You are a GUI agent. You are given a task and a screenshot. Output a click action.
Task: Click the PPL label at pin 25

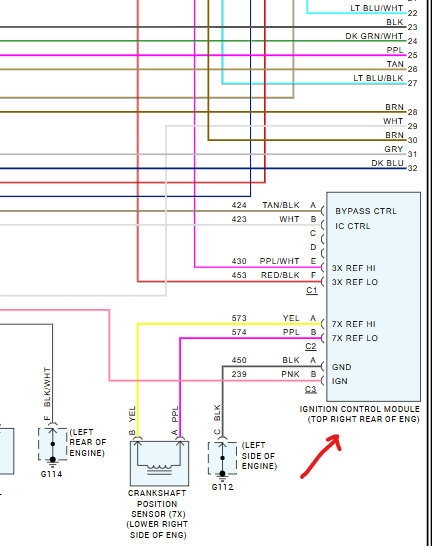[395, 50]
